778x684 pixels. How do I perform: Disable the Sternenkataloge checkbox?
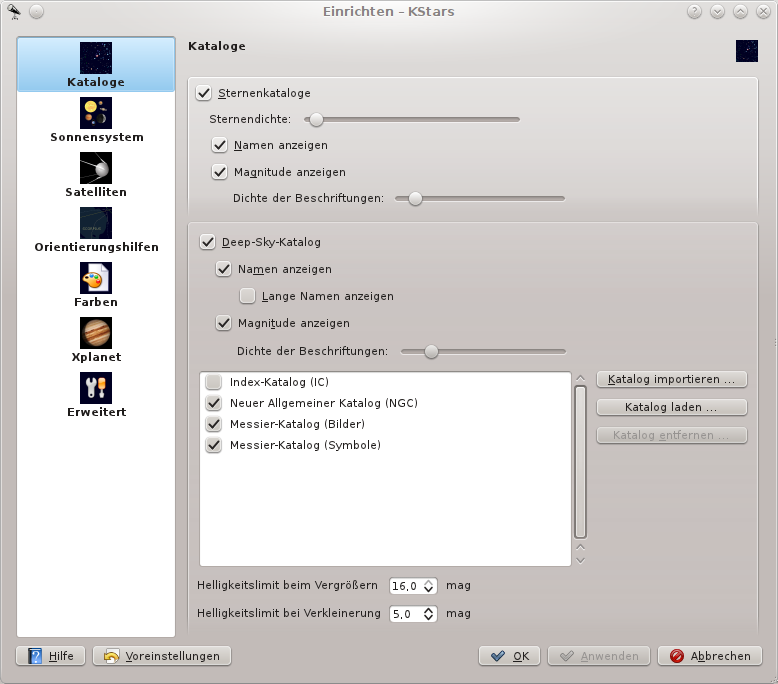pos(204,93)
